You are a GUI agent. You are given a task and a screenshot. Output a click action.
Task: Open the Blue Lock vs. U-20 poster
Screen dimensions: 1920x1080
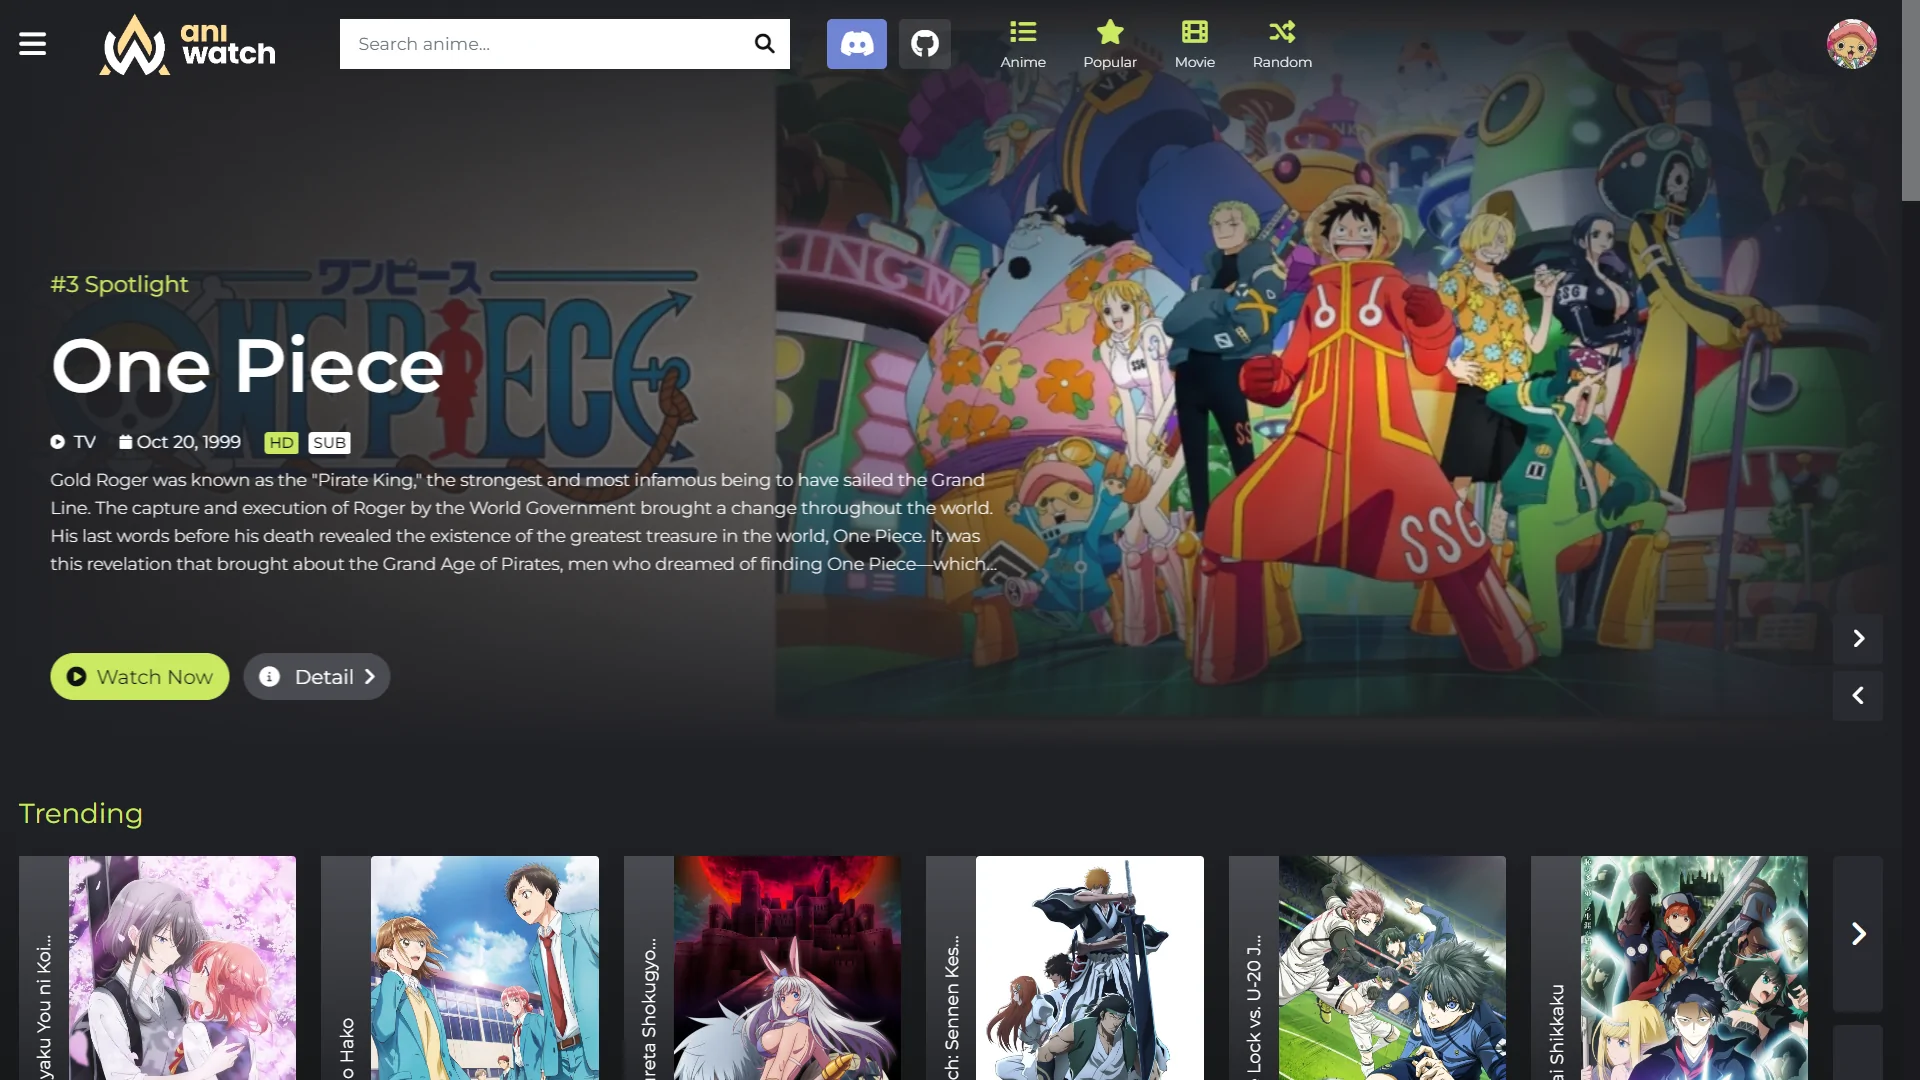pyautogui.click(x=1391, y=967)
